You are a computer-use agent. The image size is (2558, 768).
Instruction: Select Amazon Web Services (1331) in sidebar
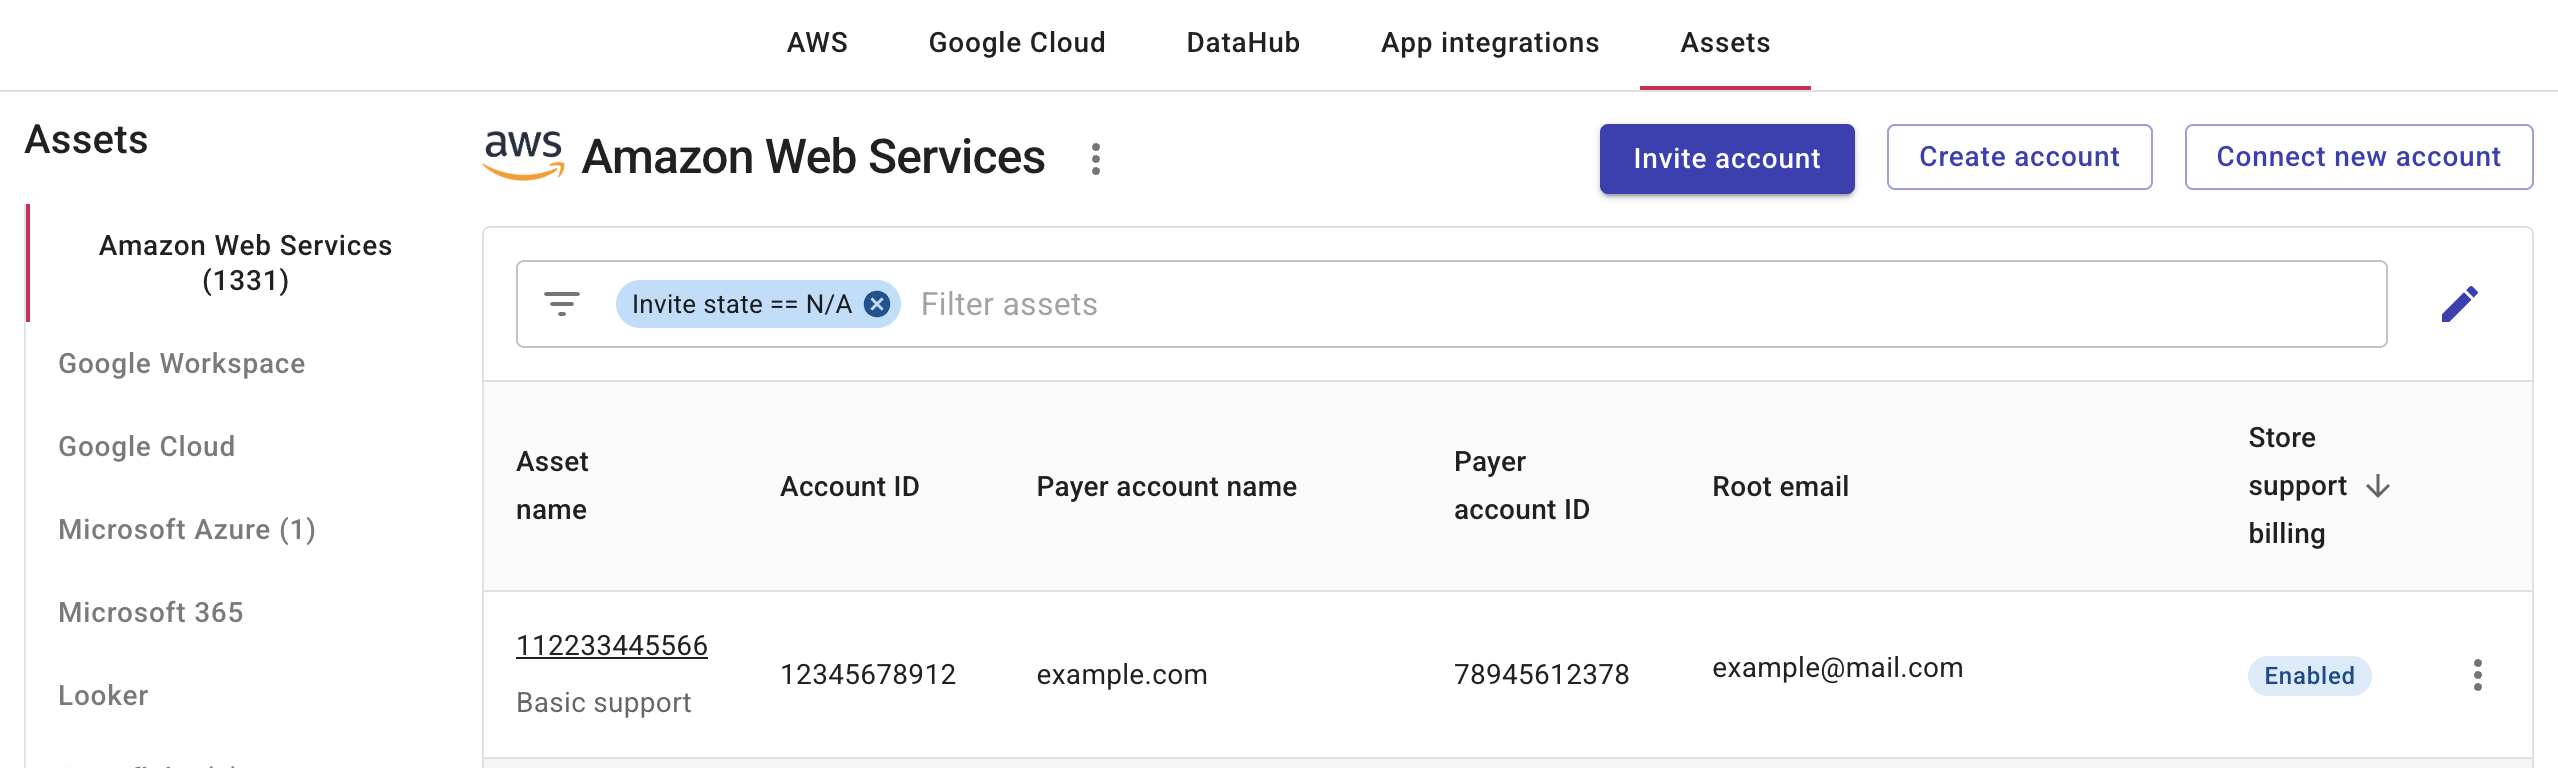245,263
